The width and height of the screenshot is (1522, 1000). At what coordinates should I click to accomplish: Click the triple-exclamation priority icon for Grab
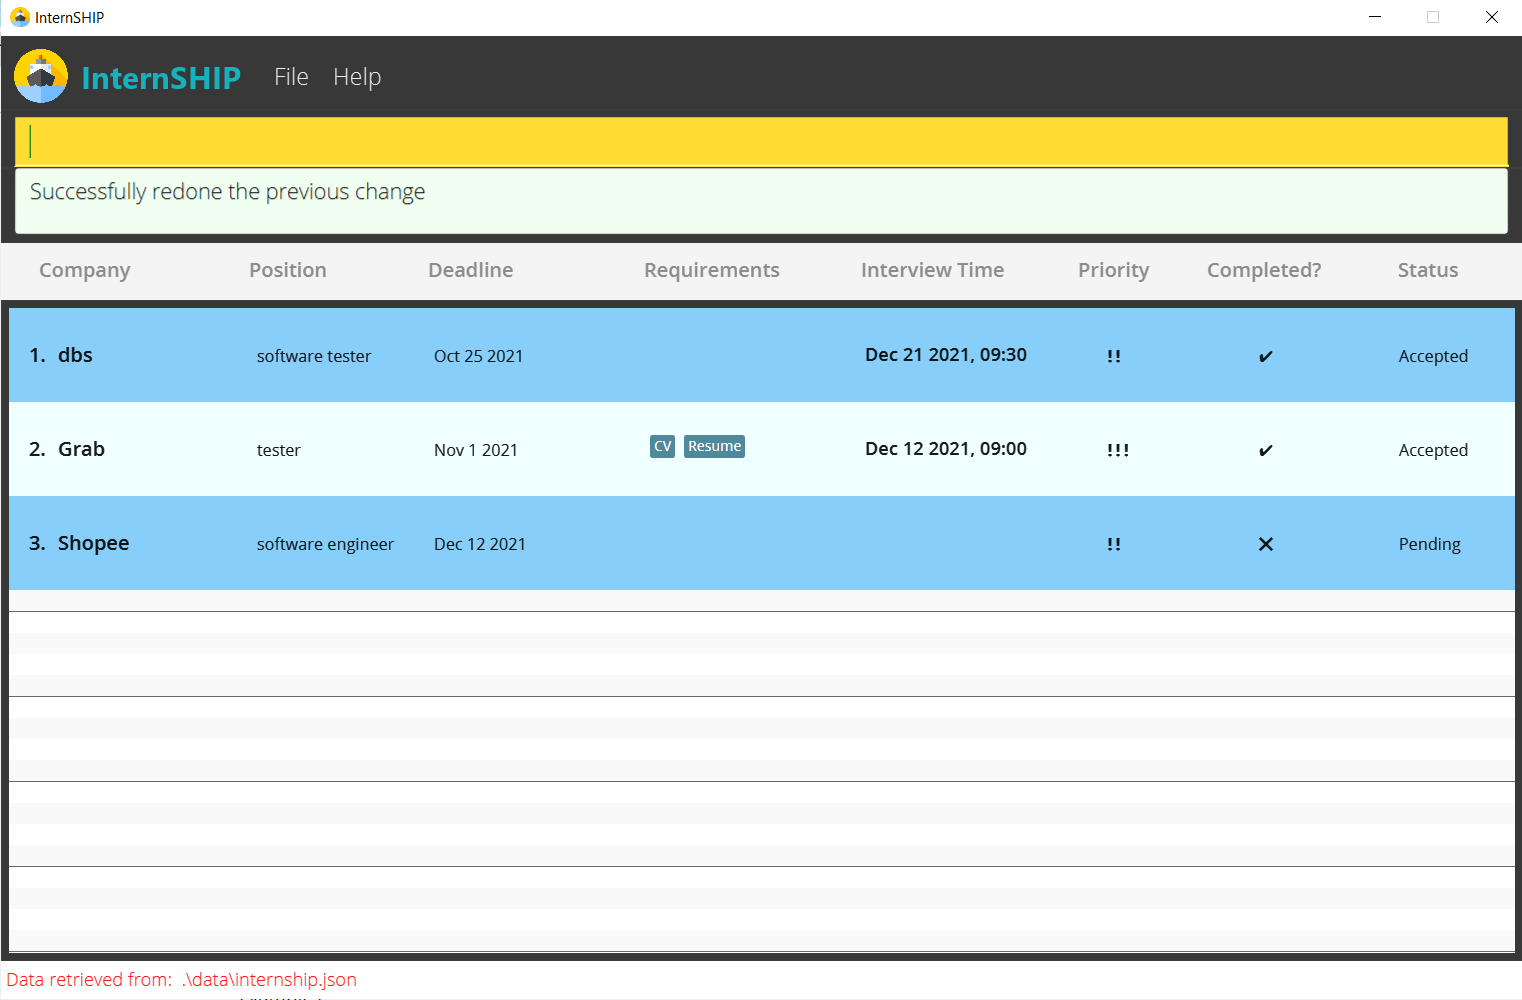point(1118,450)
